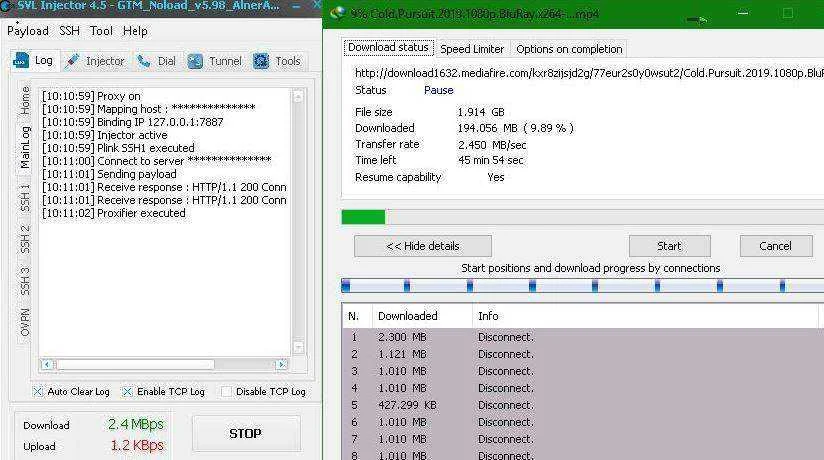Toggle the Enable TCP Log checkbox
Image resolution: width=824 pixels, height=460 pixels.
pyautogui.click(x=127, y=392)
